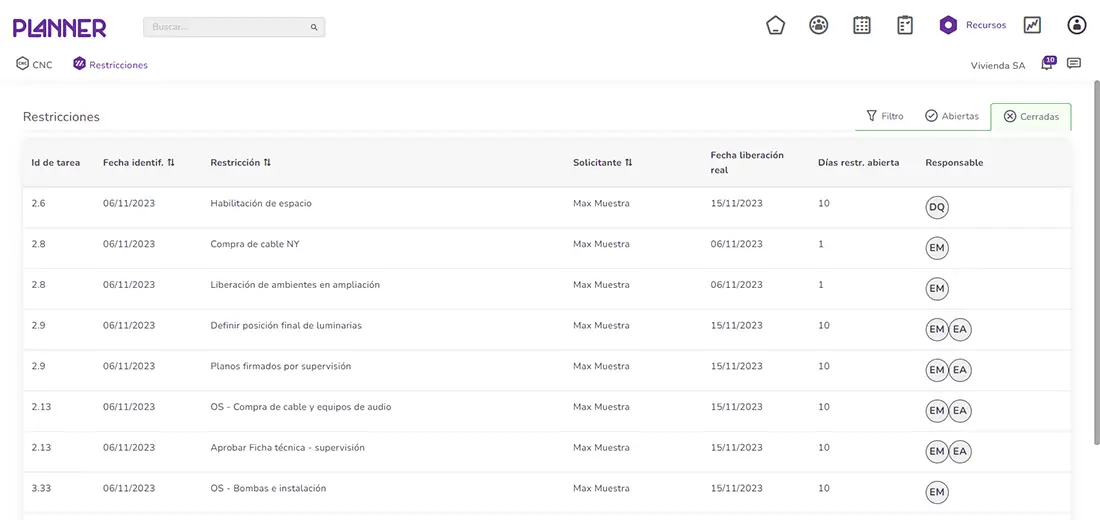Open the user profile icon
Screen dimensions: 1100x520
tap(1076, 25)
